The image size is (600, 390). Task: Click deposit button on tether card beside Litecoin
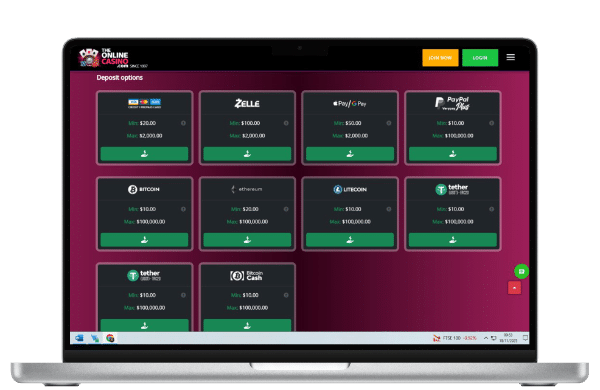coord(453,240)
